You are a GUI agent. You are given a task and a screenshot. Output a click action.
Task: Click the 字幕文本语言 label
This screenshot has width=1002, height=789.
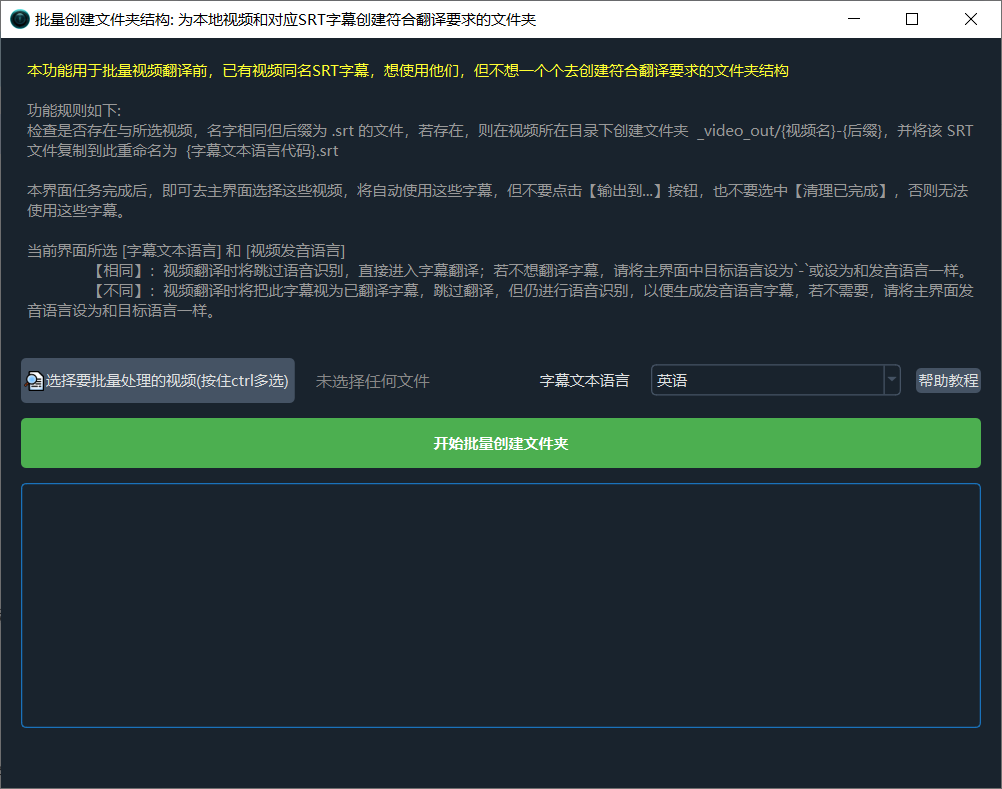pyautogui.click(x=584, y=381)
